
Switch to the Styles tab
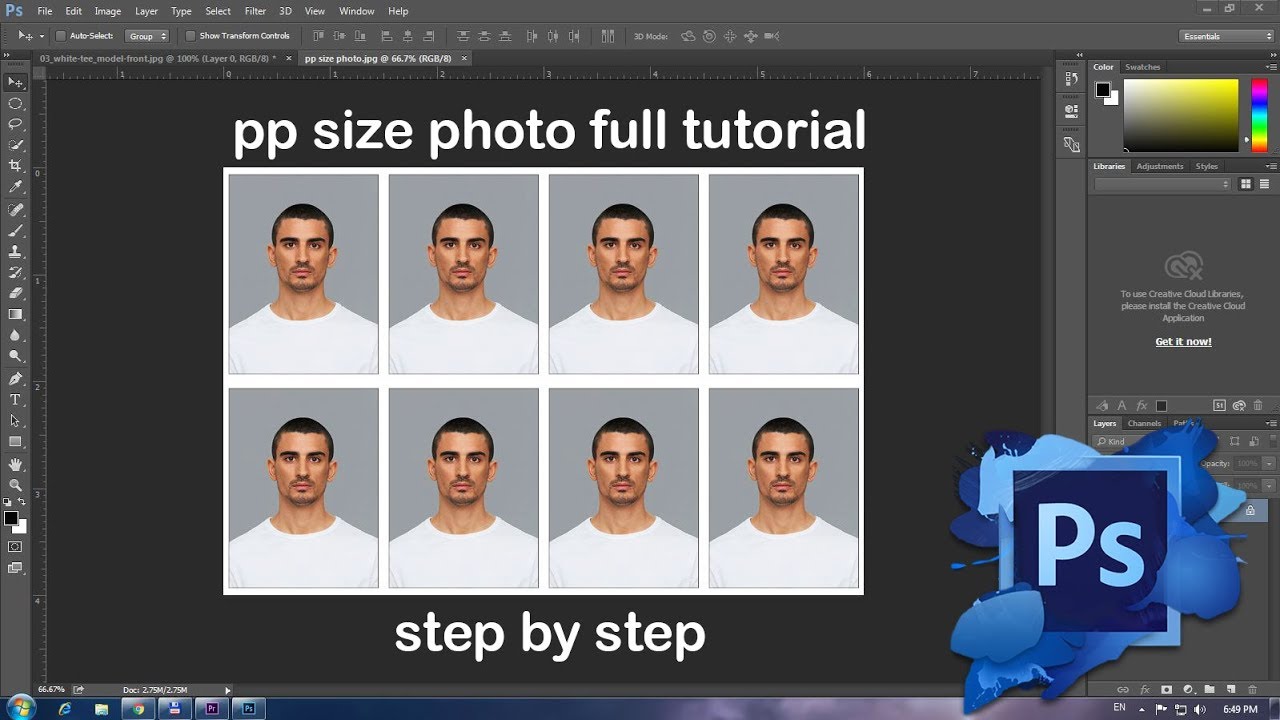pyautogui.click(x=1206, y=166)
